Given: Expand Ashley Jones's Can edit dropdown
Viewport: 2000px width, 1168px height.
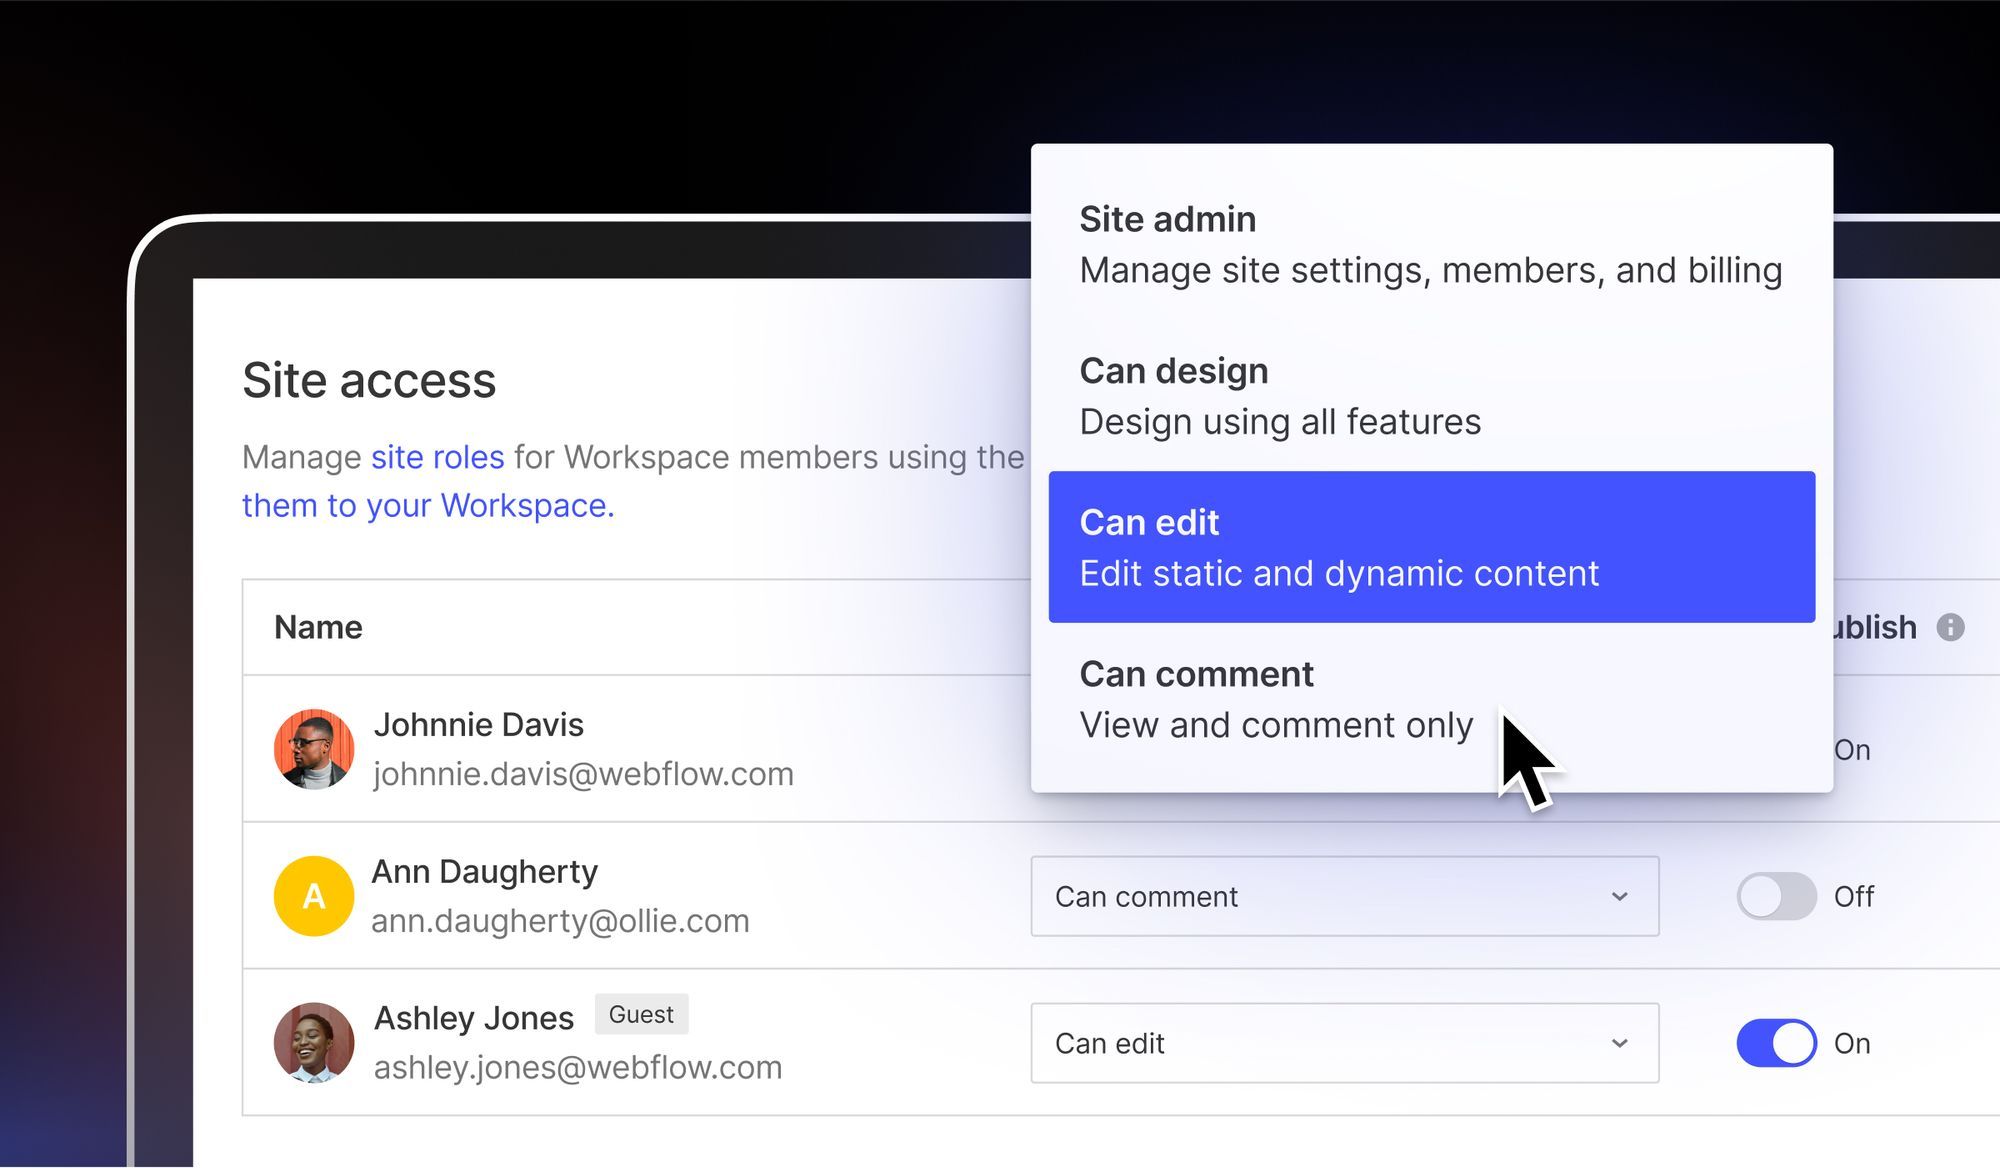Looking at the screenshot, I should click(x=1344, y=1043).
